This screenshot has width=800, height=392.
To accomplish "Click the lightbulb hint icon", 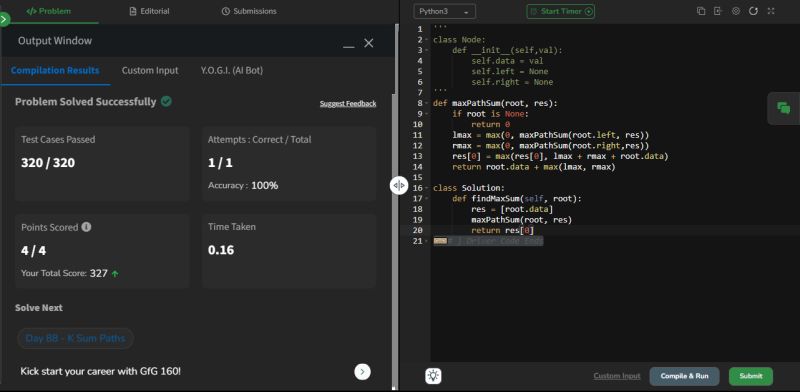I will tap(433, 376).
